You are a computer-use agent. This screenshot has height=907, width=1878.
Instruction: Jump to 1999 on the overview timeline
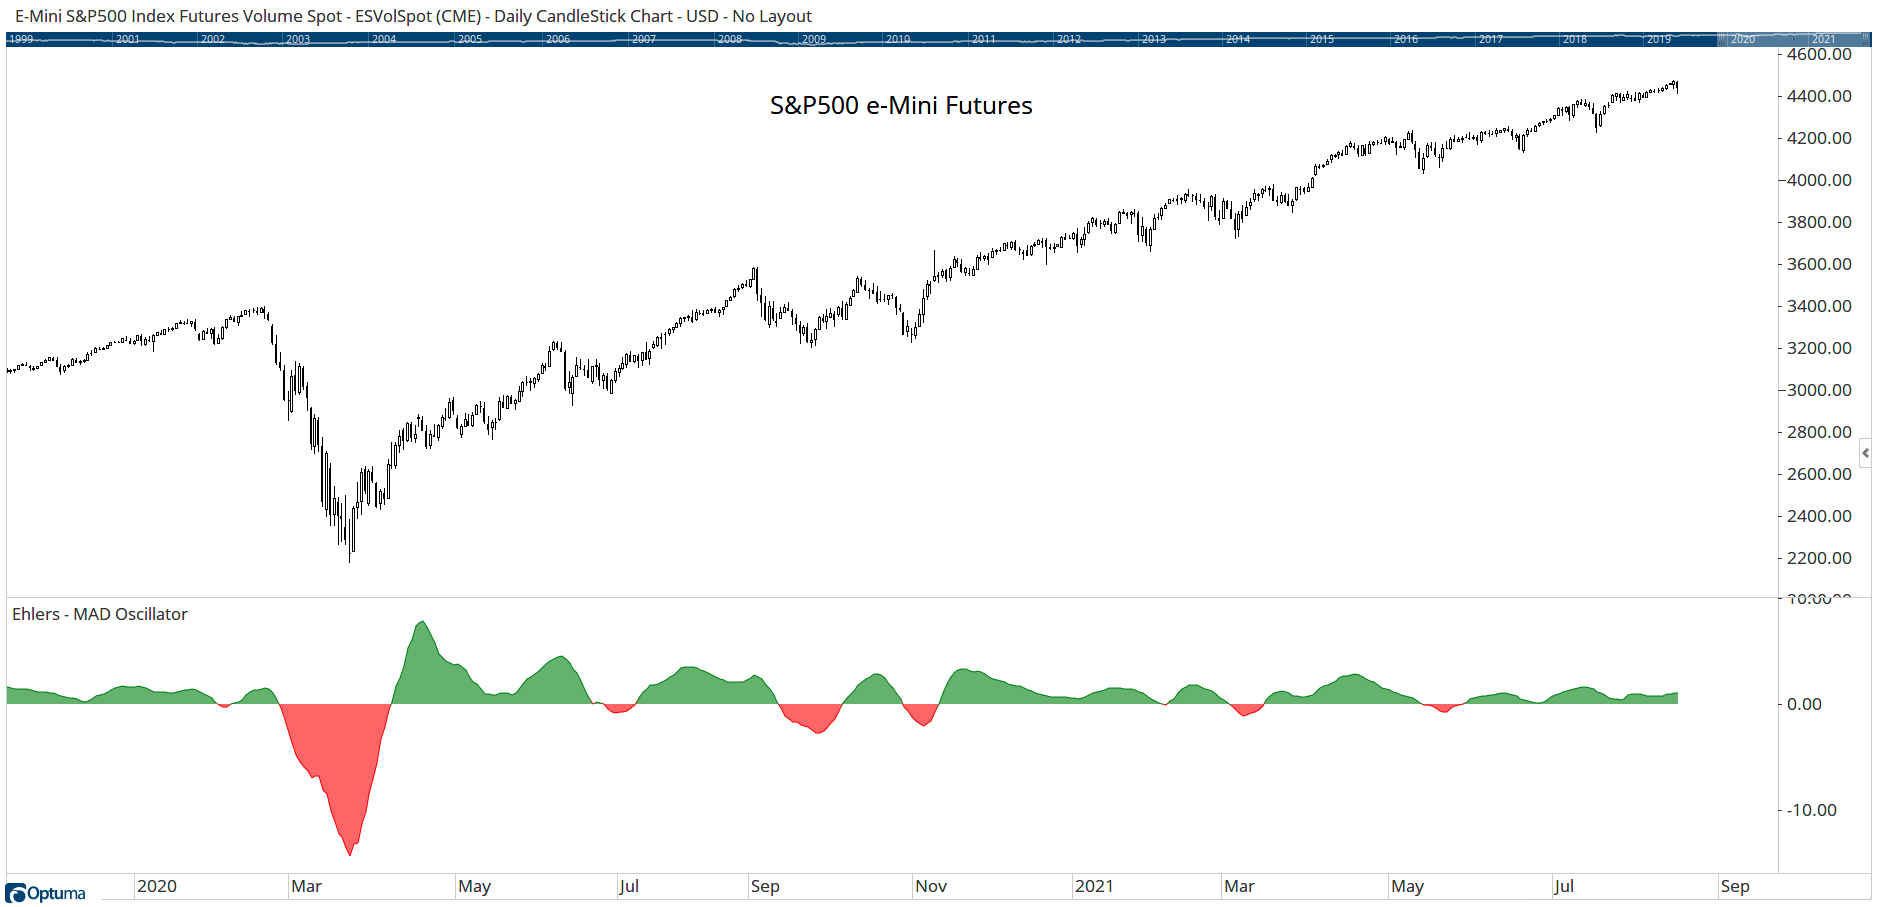click(x=21, y=39)
